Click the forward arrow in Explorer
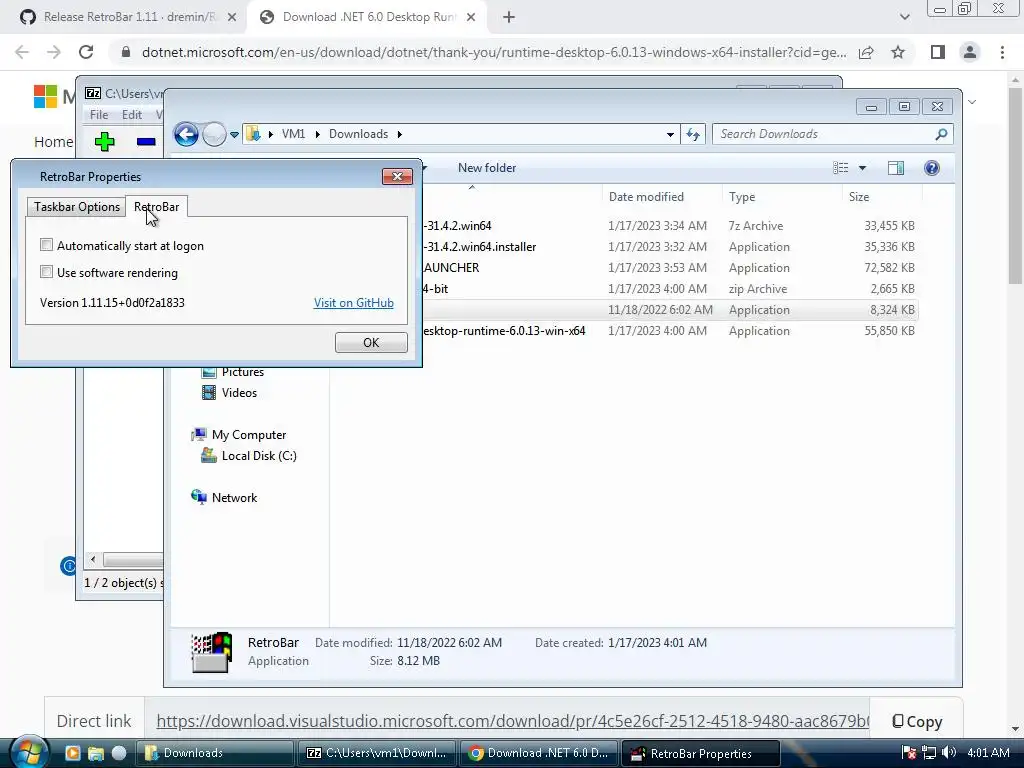The image size is (1024, 768). tap(214, 135)
